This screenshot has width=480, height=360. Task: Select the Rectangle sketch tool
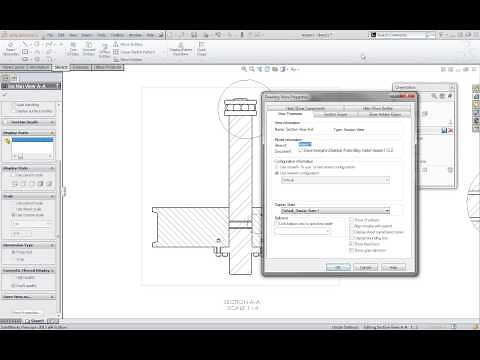25,52
